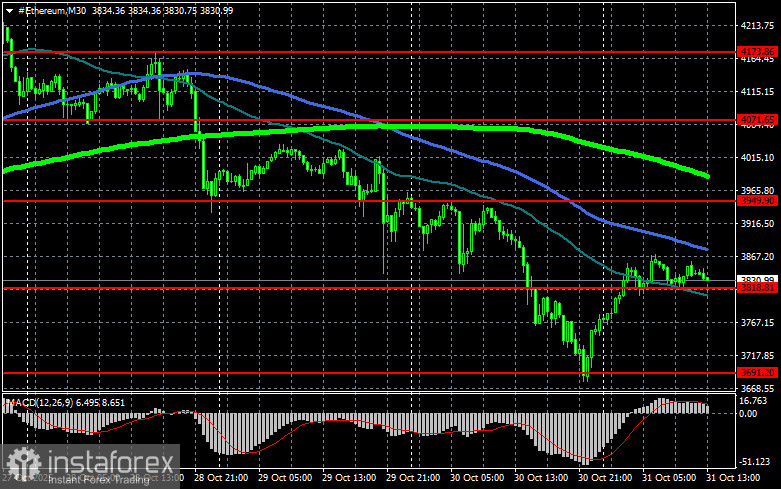Click the current price label 3830.99
Screen dimensions: 781x489
tap(757, 279)
